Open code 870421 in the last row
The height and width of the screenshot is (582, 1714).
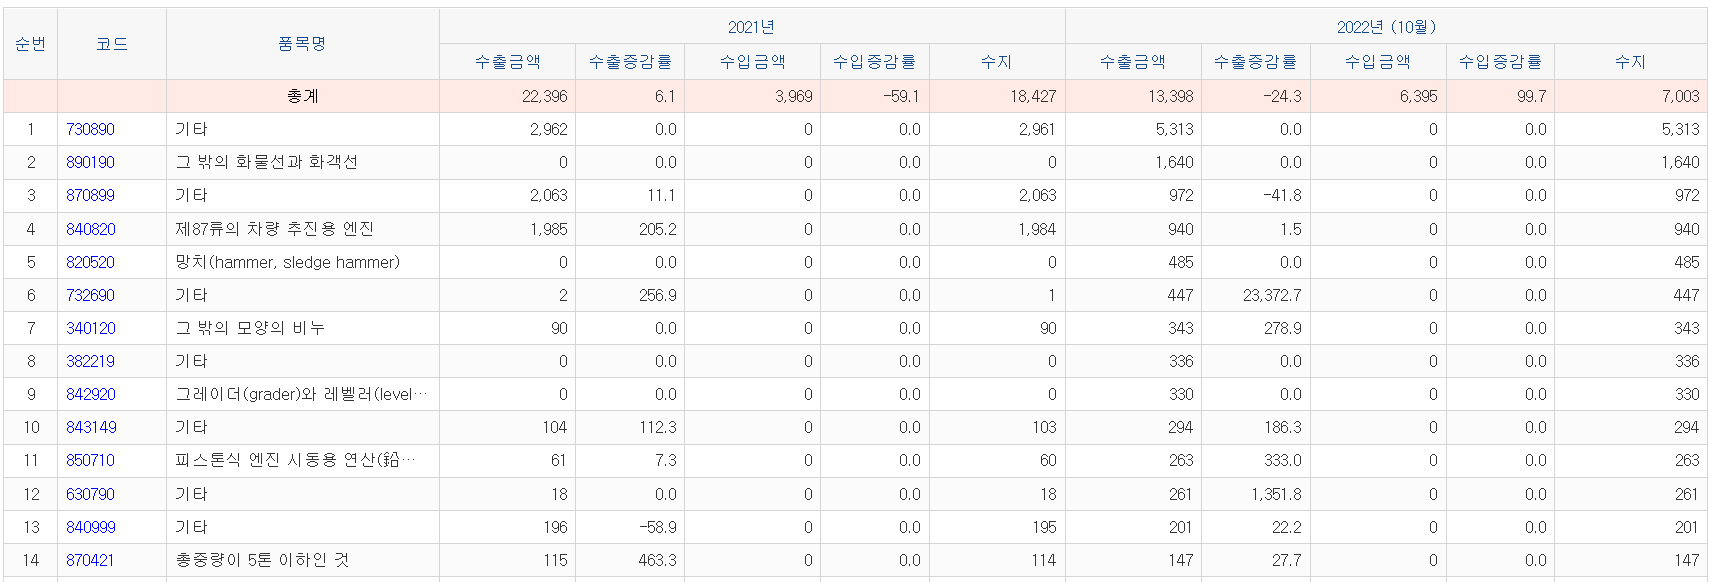[x=90, y=560]
